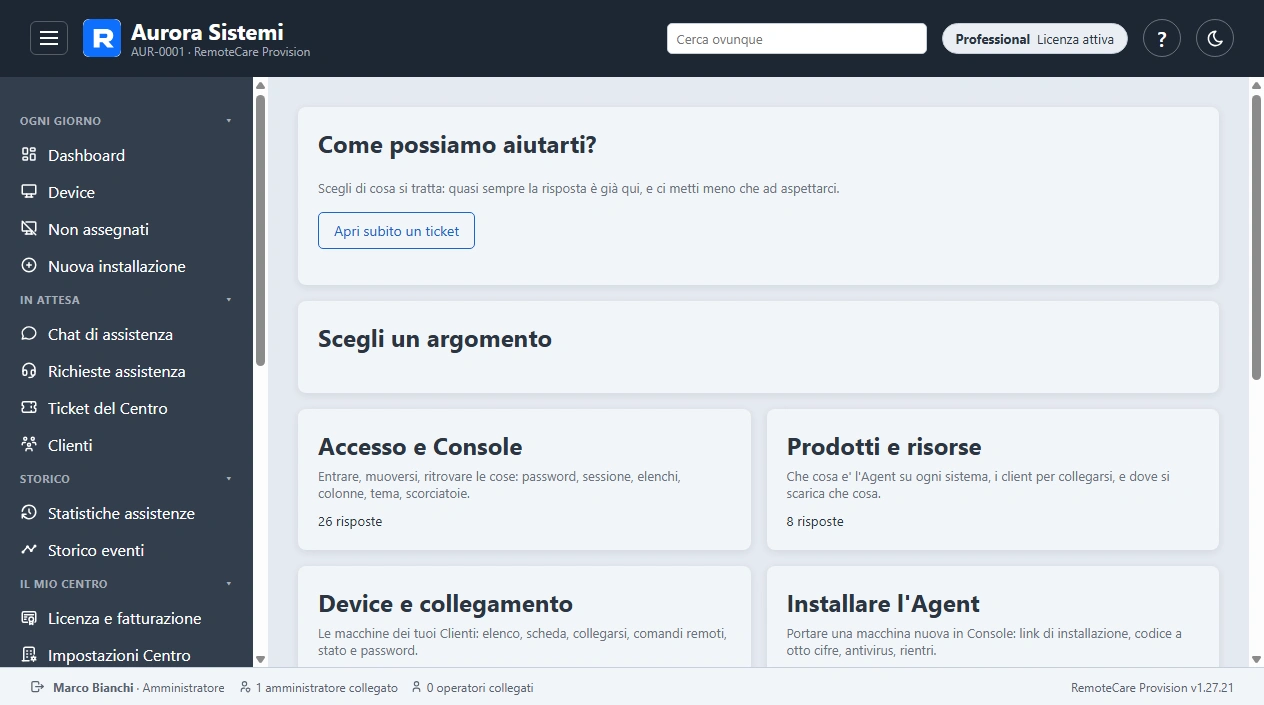Click the main page scroll-down arrow
1264x705 pixels.
[1257, 659]
